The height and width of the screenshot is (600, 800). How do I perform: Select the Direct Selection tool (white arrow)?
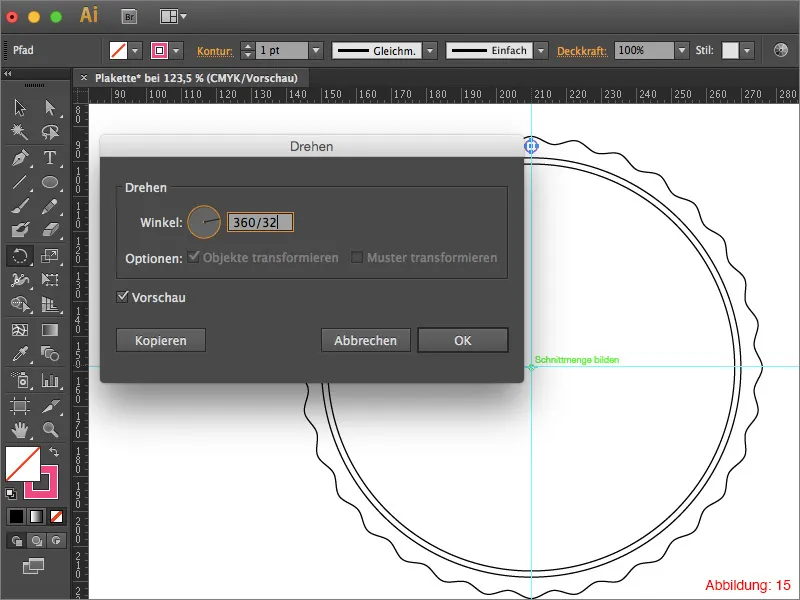pos(50,108)
